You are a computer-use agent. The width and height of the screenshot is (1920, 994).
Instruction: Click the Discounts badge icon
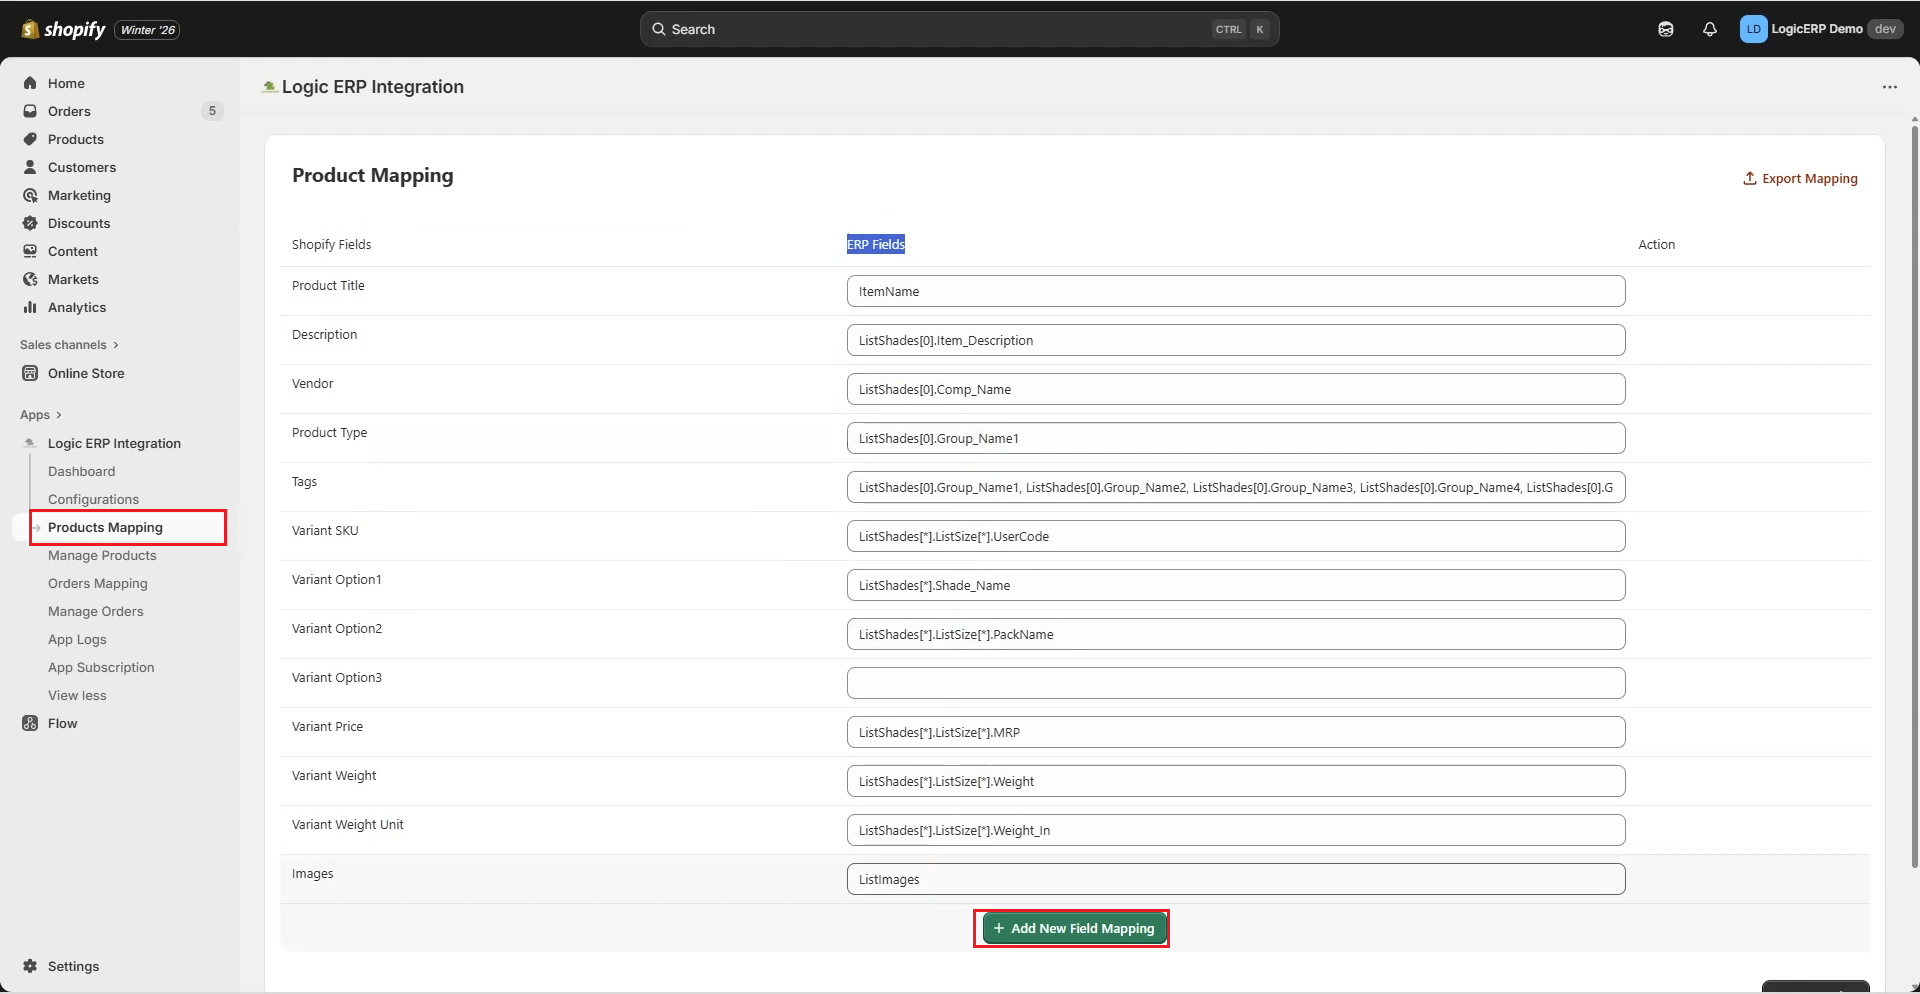(30, 223)
